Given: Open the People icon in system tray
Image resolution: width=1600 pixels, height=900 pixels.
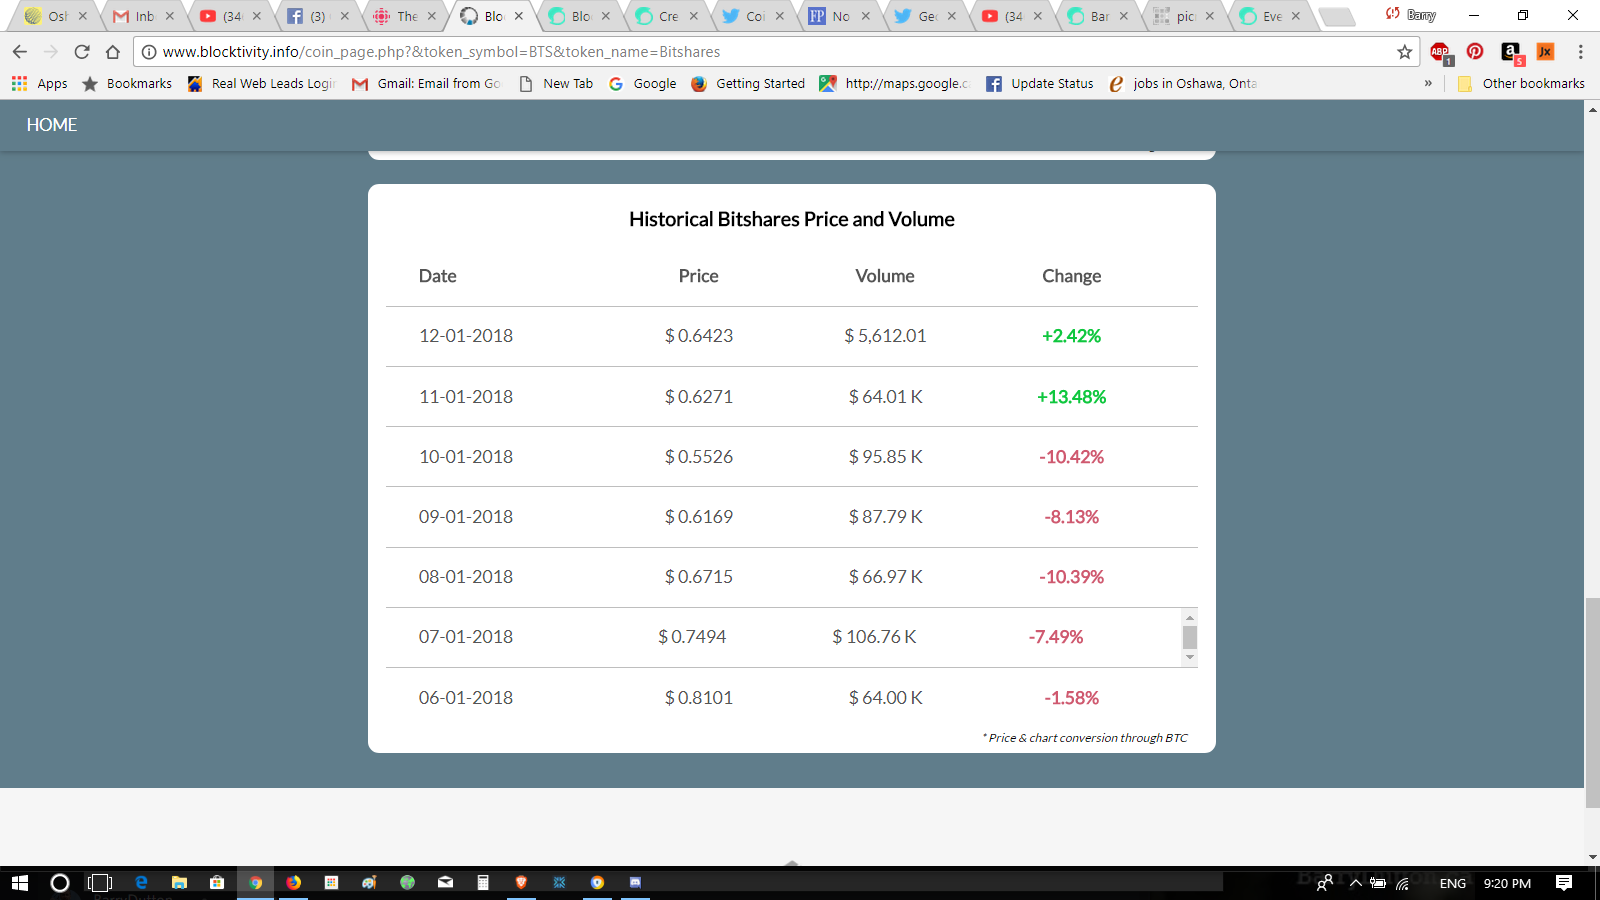Looking at the screenshot, I should [x=1324, y=883].
